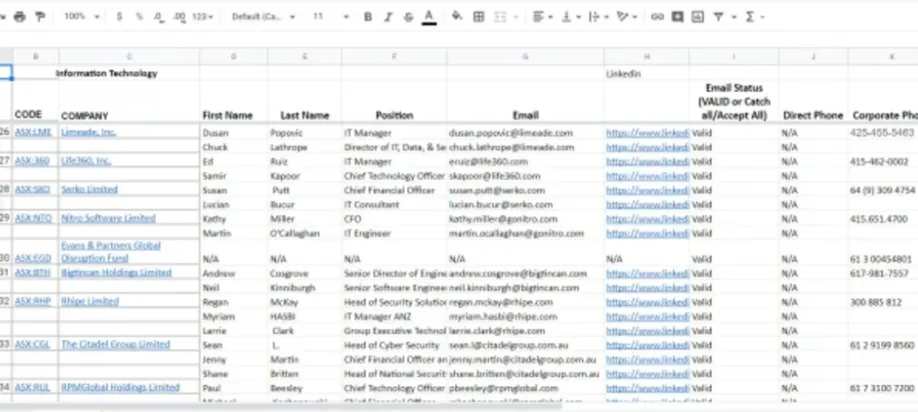Open the text color picker
This screenshot has width=918, height=412.
pyautogui.click(x=429, y=17)
